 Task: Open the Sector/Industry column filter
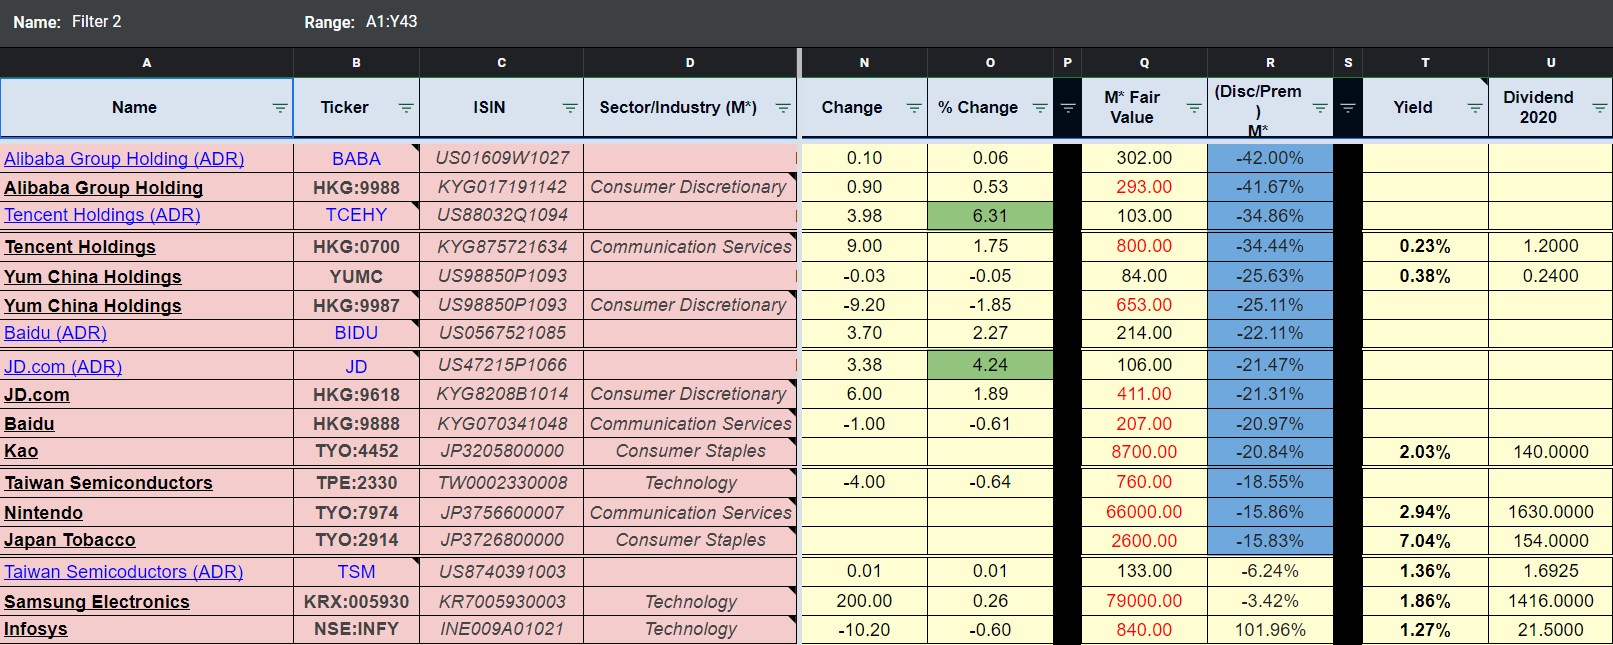pyautogui.click(x=783, y=108)
